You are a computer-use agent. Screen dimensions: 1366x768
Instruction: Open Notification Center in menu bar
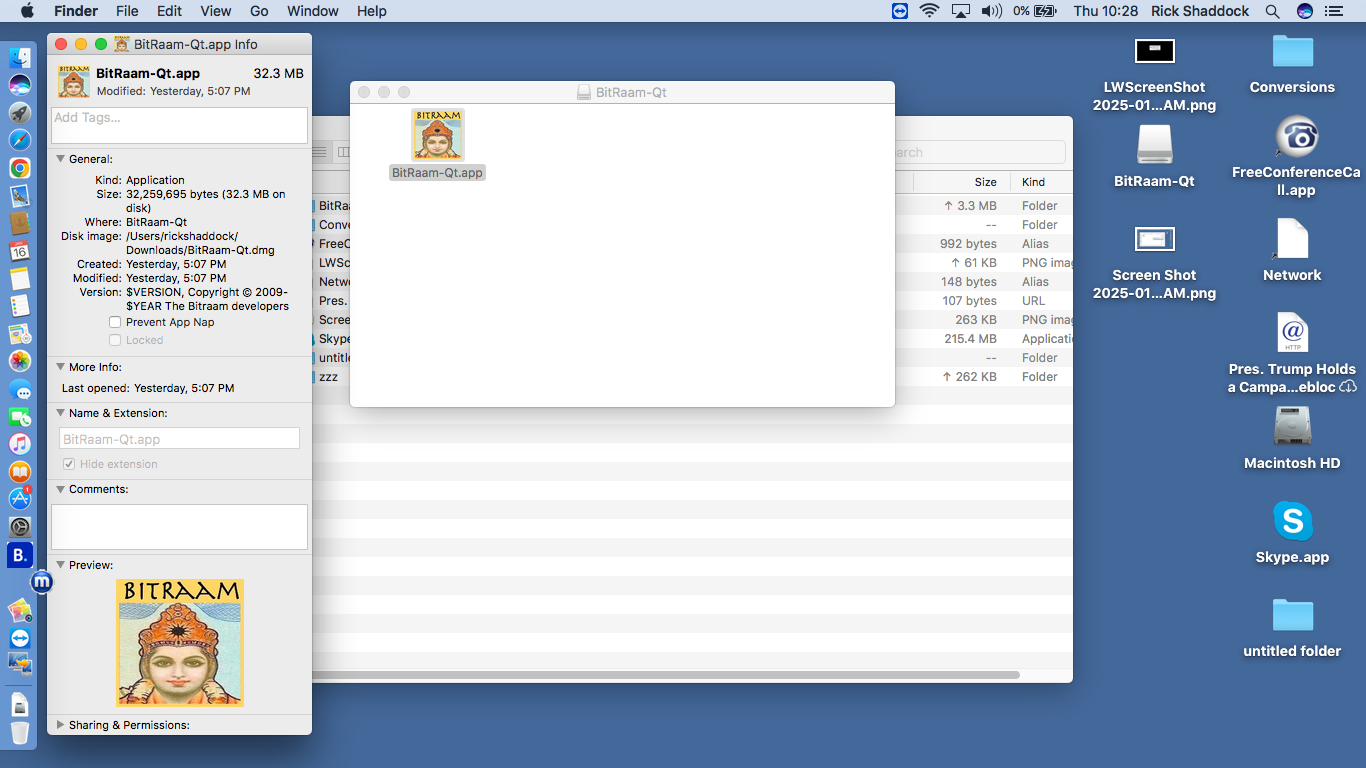1333,11
